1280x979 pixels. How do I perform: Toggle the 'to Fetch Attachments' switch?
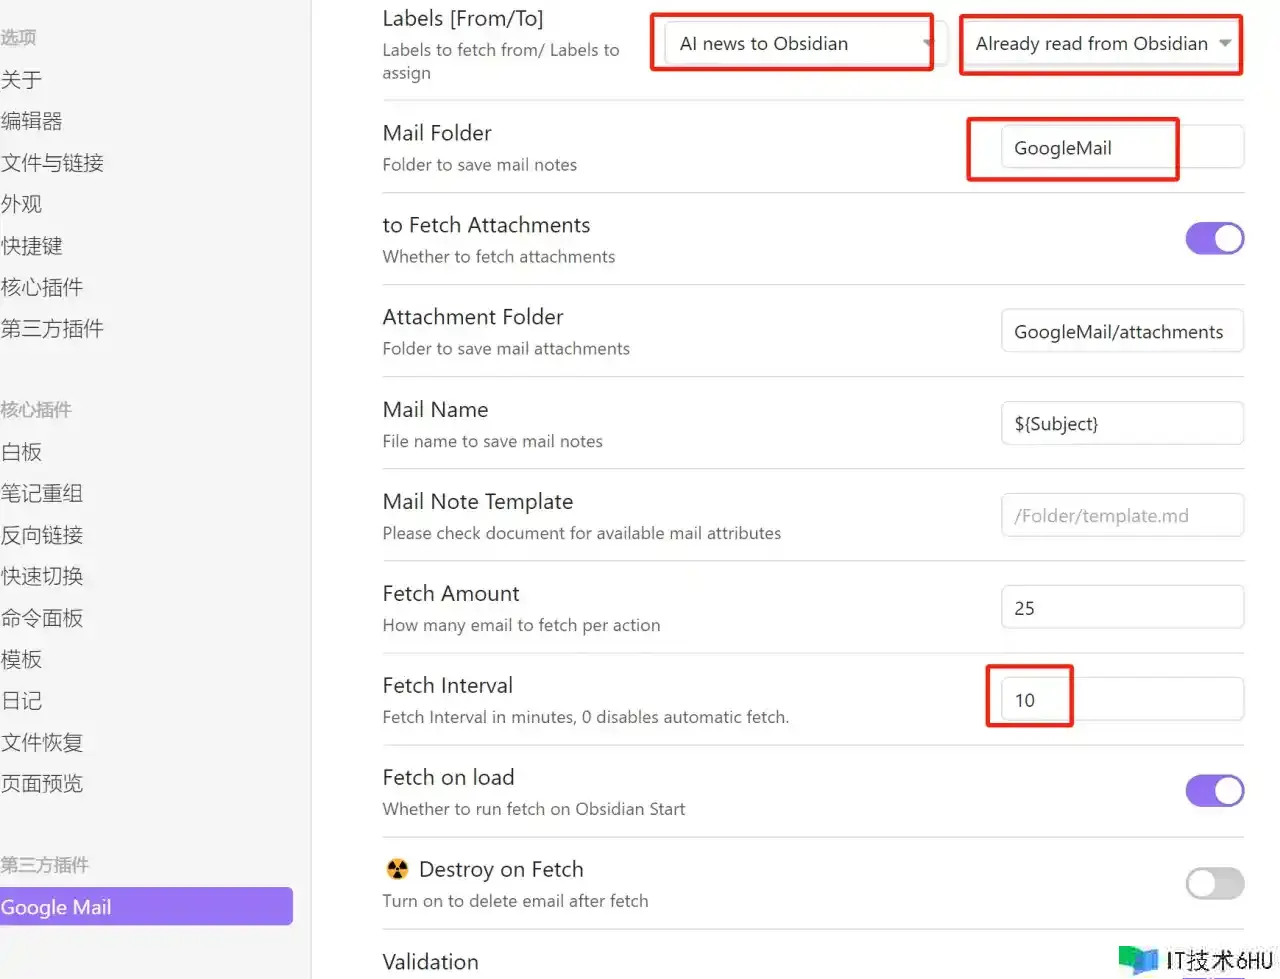[1214, 239]
